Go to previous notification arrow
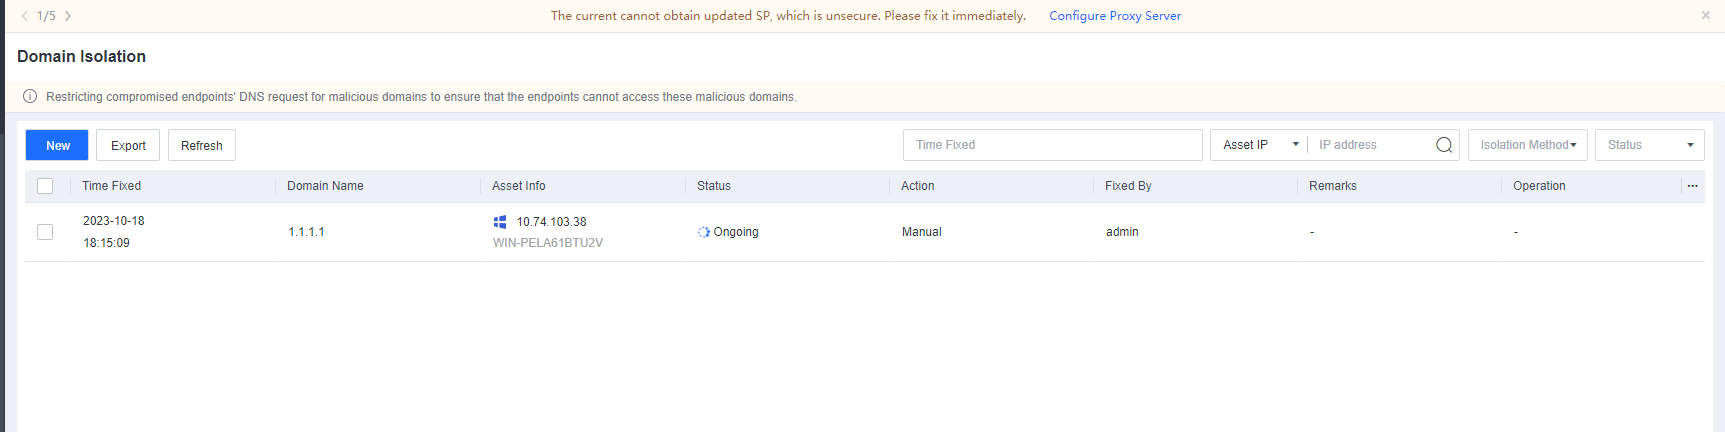 pyautogui.click(x=25, y=16)
